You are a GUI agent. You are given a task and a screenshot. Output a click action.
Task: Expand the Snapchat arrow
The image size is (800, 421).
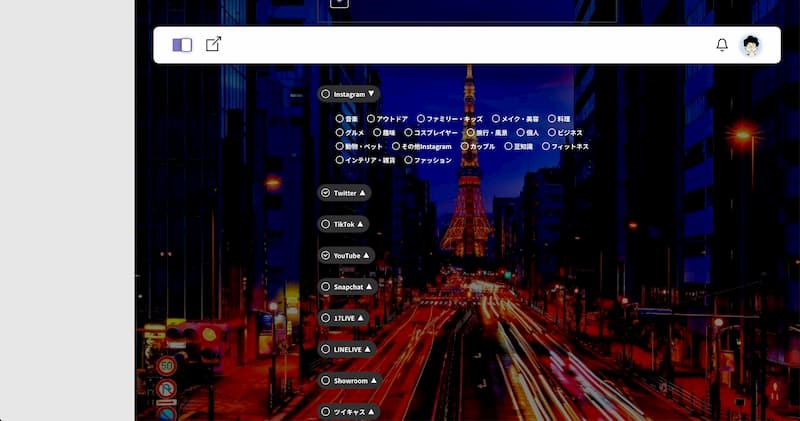pyautogui.click(x=369, y=286)
